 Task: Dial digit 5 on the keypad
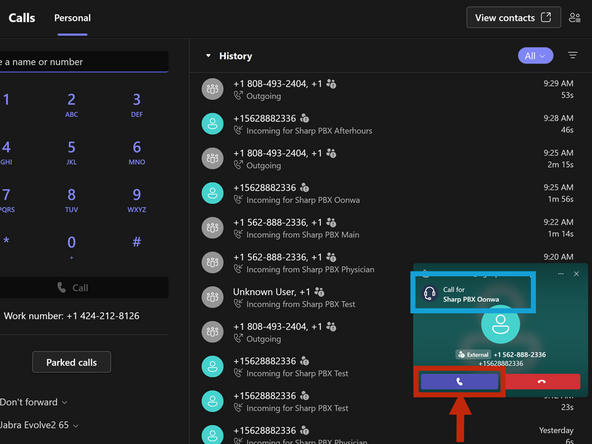[71, 152]
